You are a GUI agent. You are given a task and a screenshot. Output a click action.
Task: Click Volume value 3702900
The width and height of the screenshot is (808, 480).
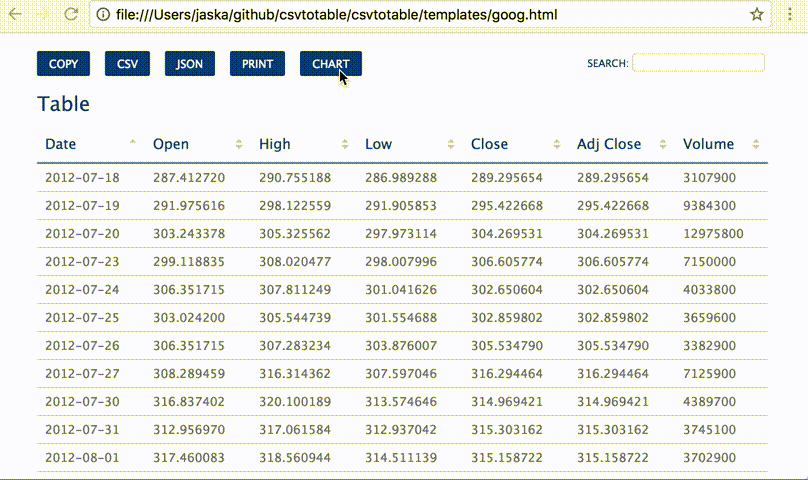coord(710,457)
